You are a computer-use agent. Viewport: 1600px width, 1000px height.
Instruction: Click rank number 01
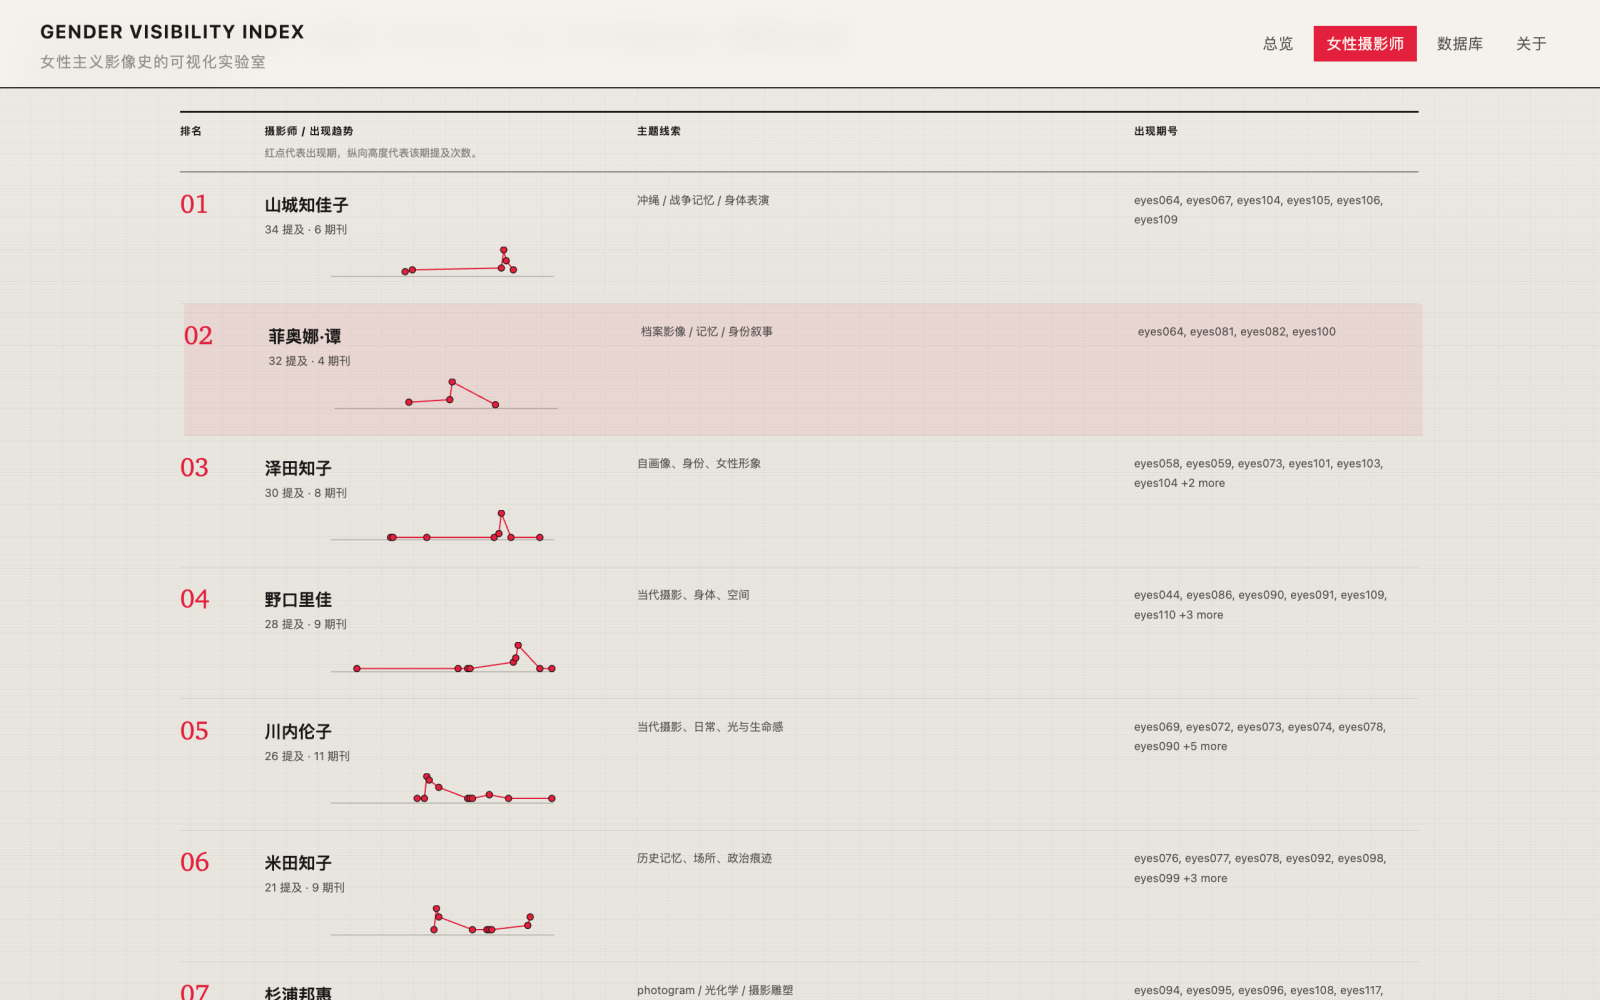coord(194,205)
